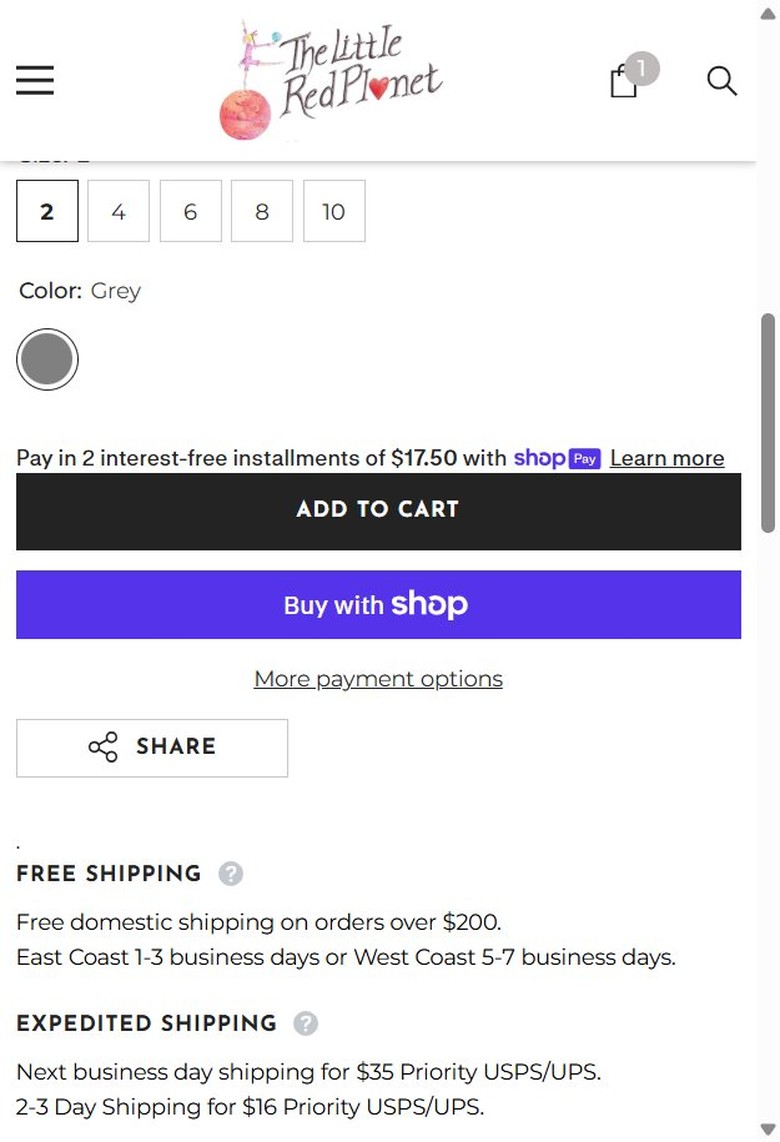Click the Share button
780x1142 pixels.
point(152,748)
